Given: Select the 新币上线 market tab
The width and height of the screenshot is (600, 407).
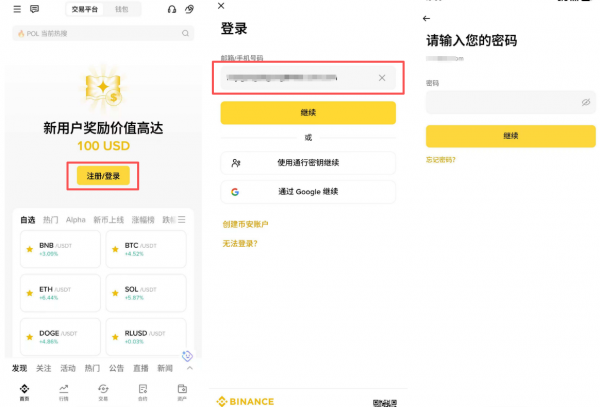Looking at the screenshot, I should pyautogui.click(x=109, y=220).
